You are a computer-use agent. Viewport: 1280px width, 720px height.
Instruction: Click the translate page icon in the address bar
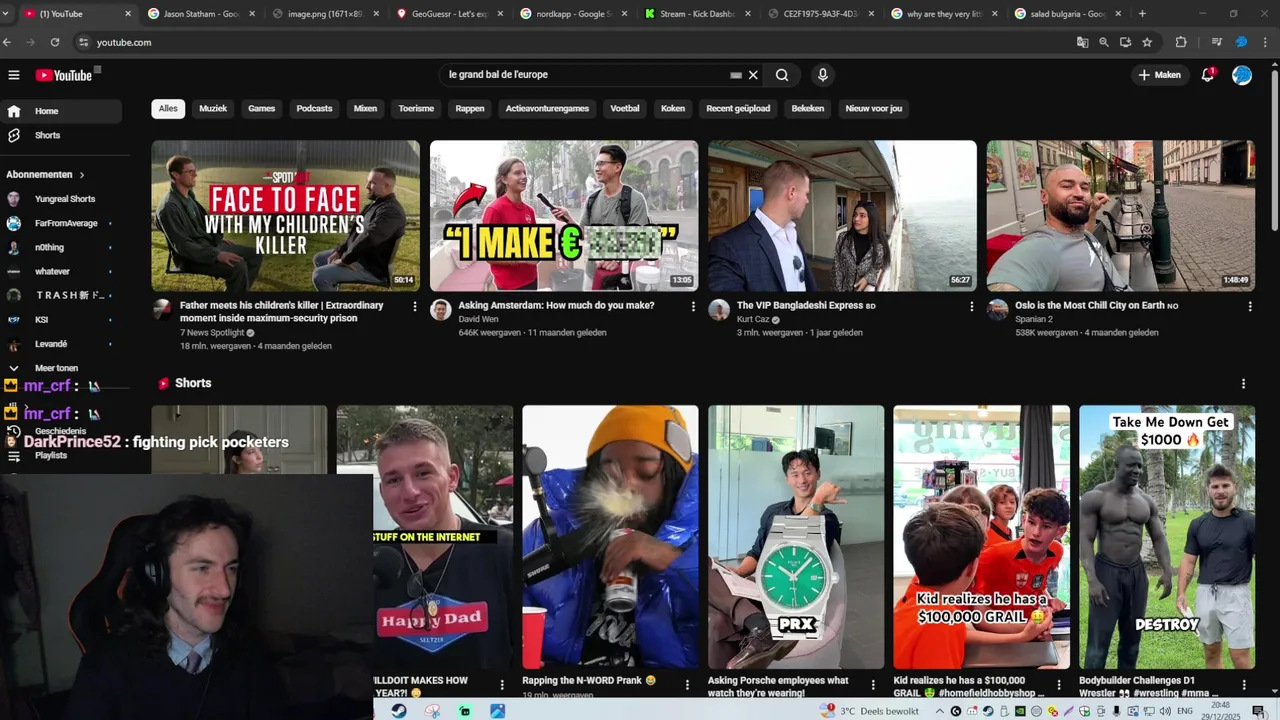[1082, 42]
